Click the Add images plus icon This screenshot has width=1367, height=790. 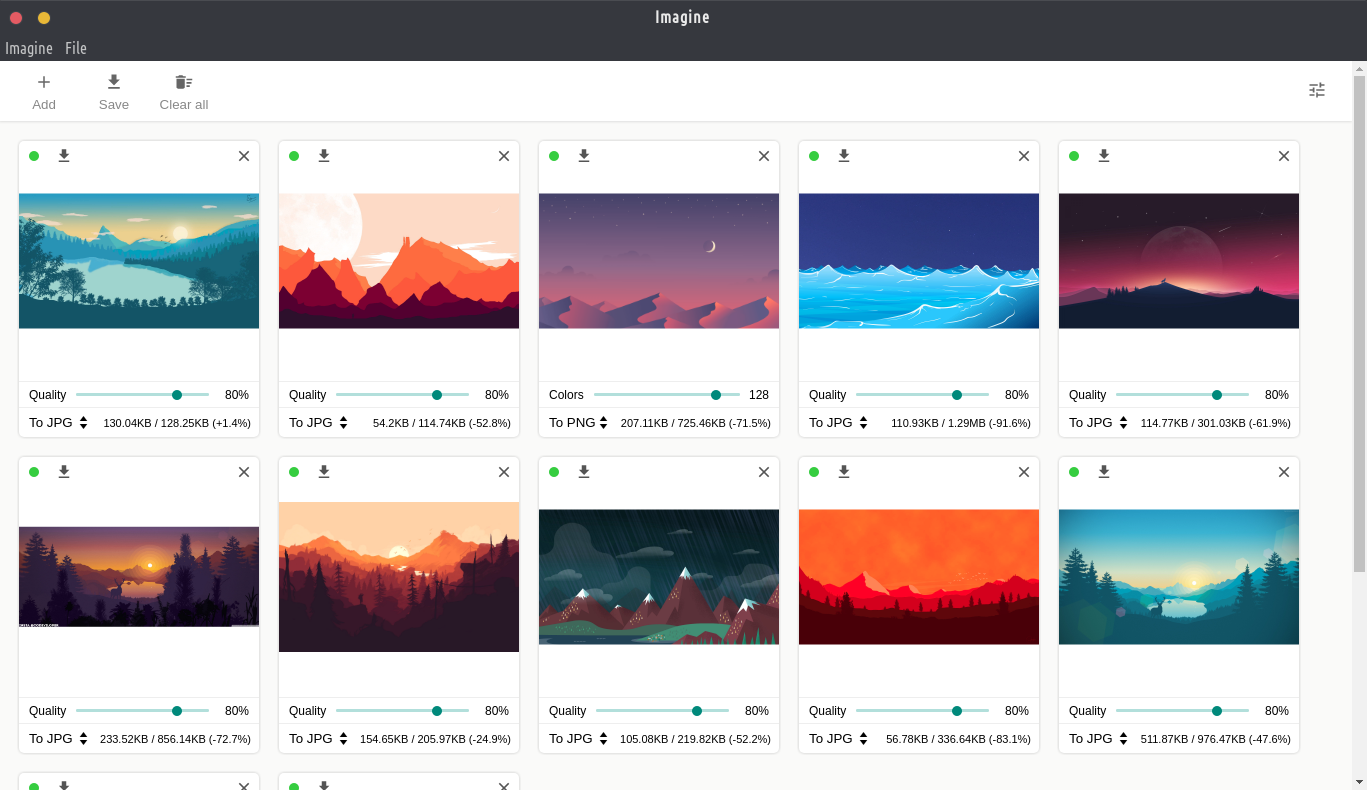pos(44,82)
